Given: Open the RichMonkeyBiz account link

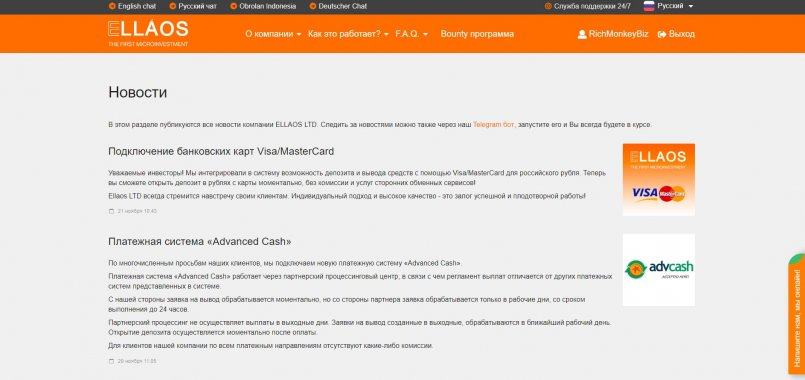Looking at the screenshot, I should click(618, 34).
